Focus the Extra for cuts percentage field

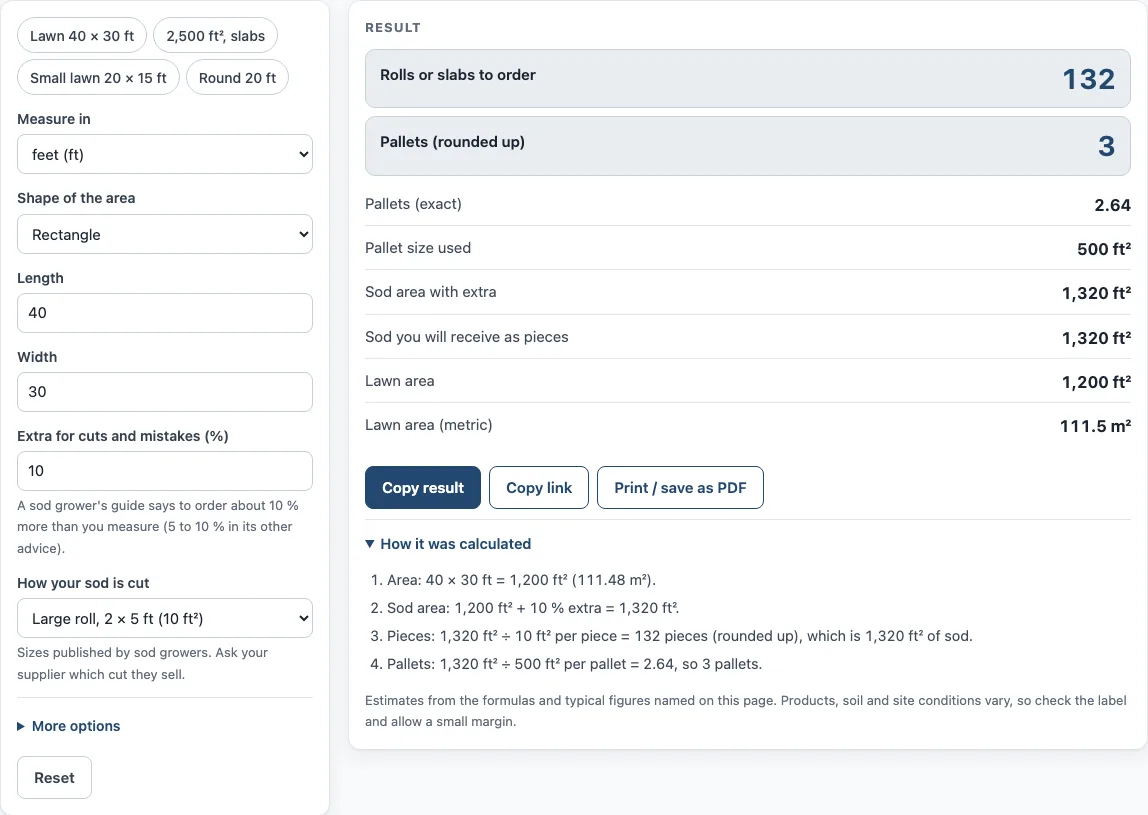click(165, 471)
